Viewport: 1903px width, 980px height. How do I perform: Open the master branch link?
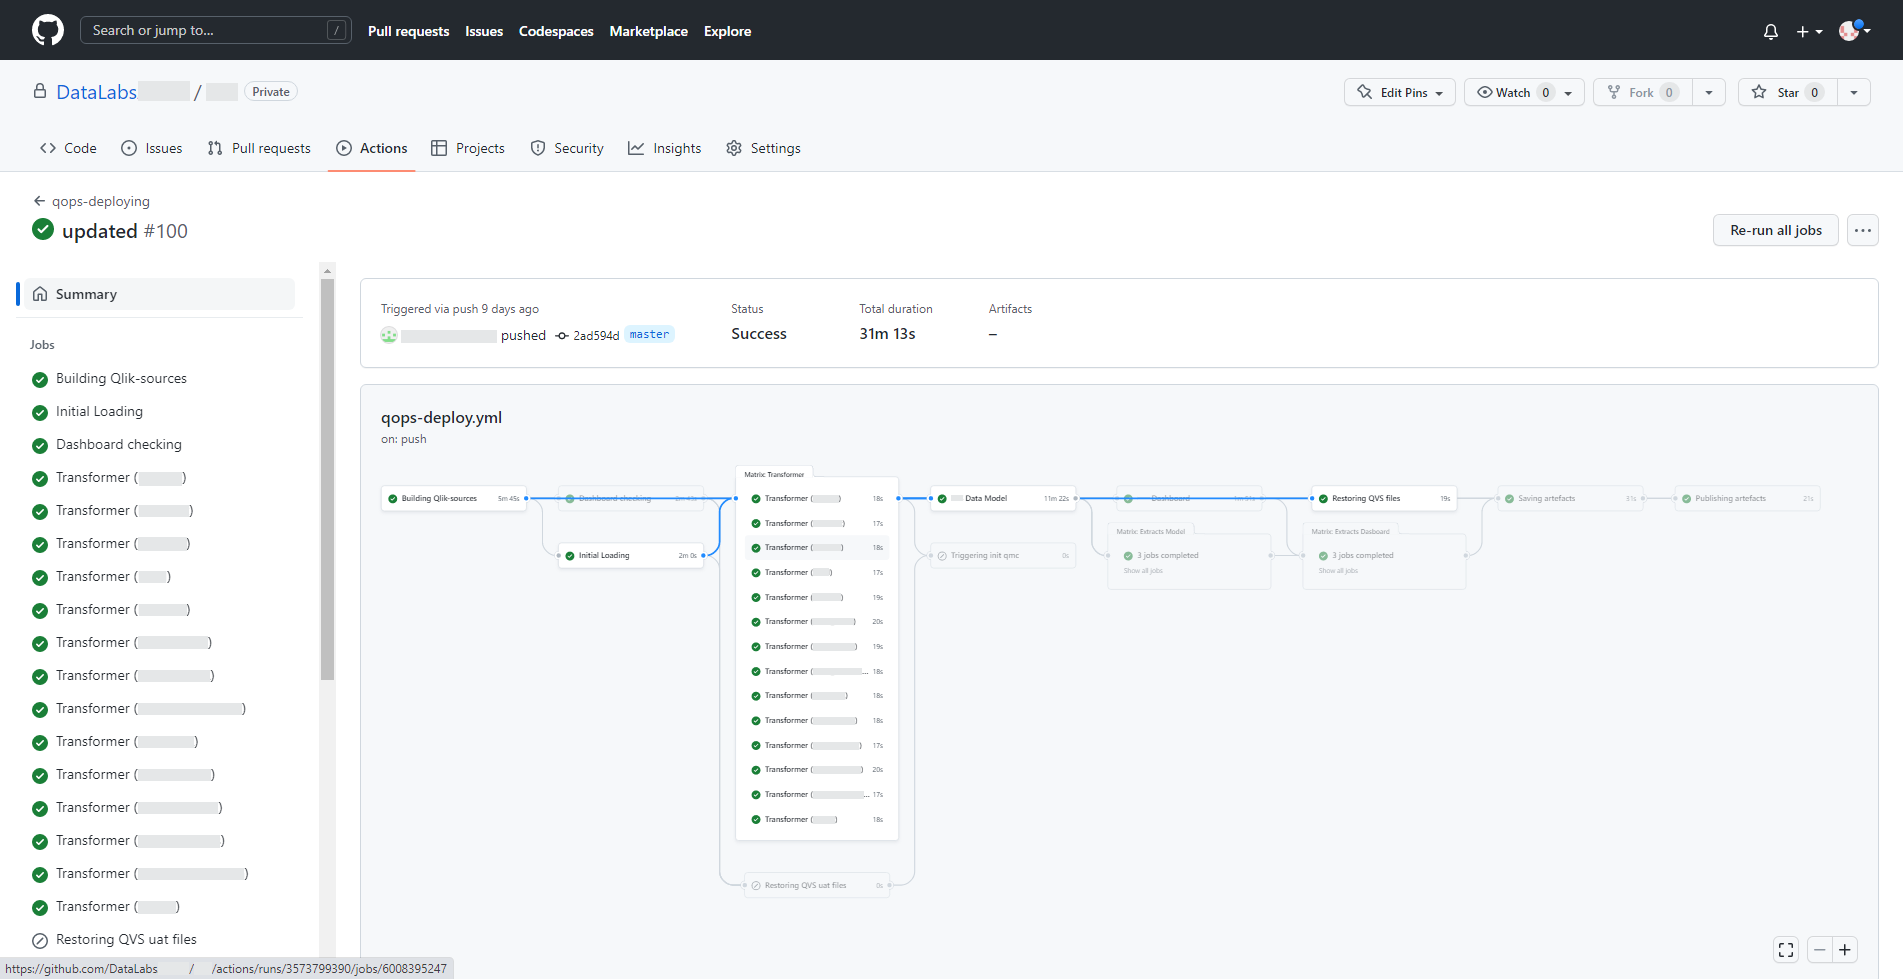pyautogui.click(x=649, y=335)
